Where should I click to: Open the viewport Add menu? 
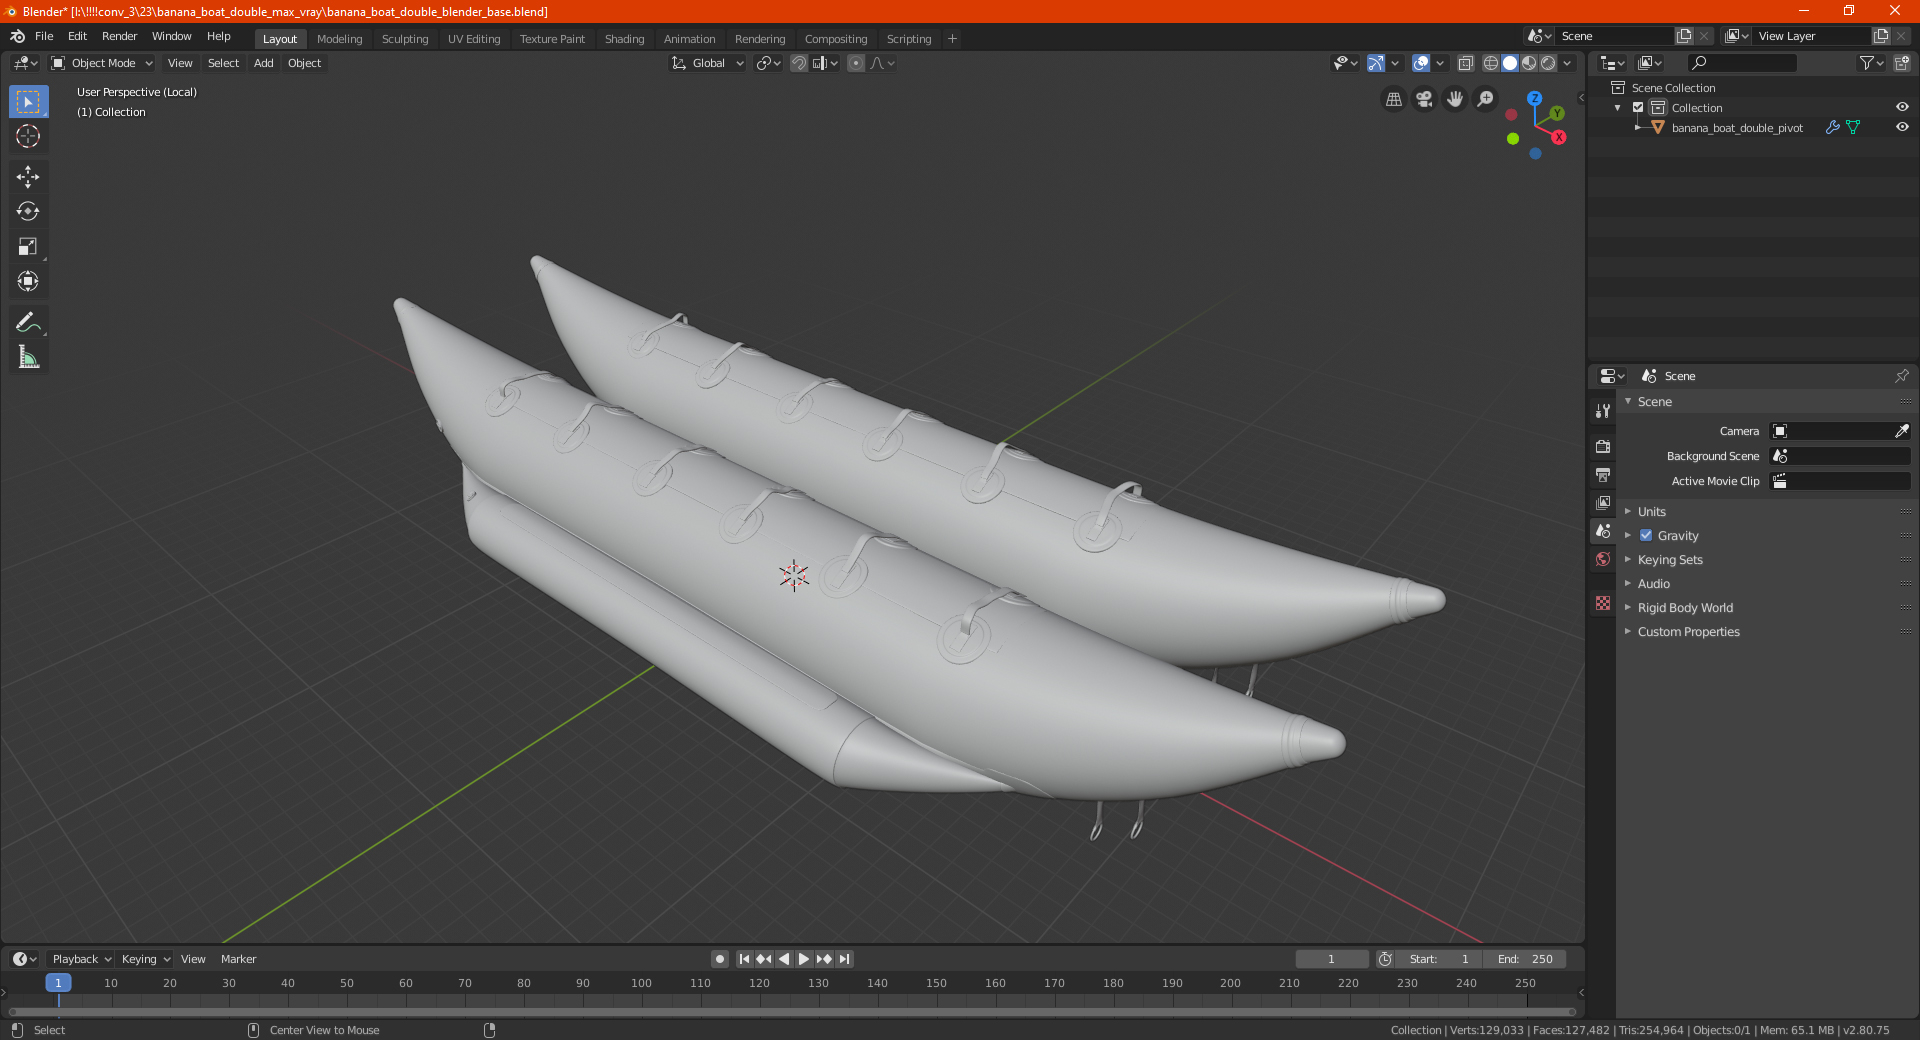263,63
